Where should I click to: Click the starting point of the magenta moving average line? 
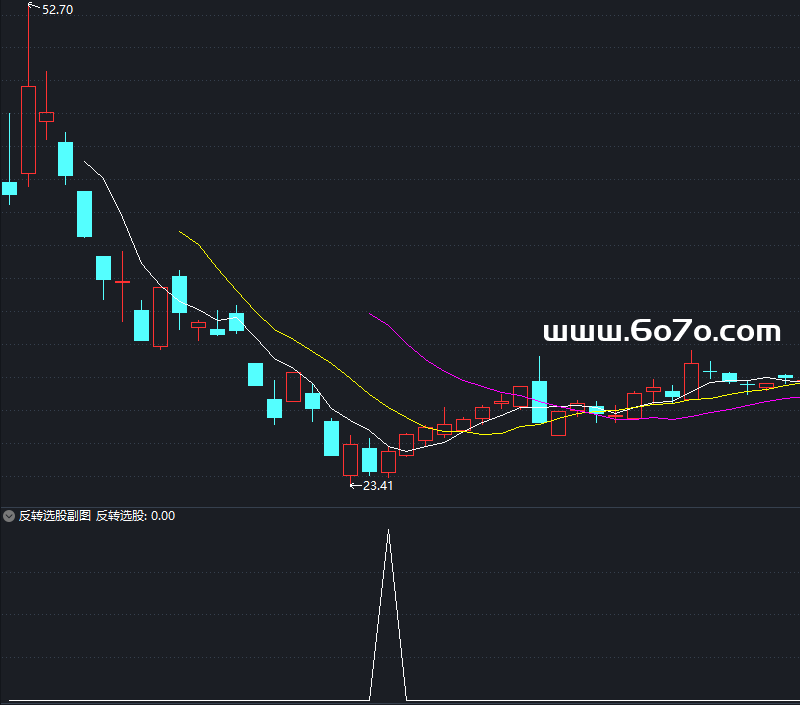click(x=370, y=314)
